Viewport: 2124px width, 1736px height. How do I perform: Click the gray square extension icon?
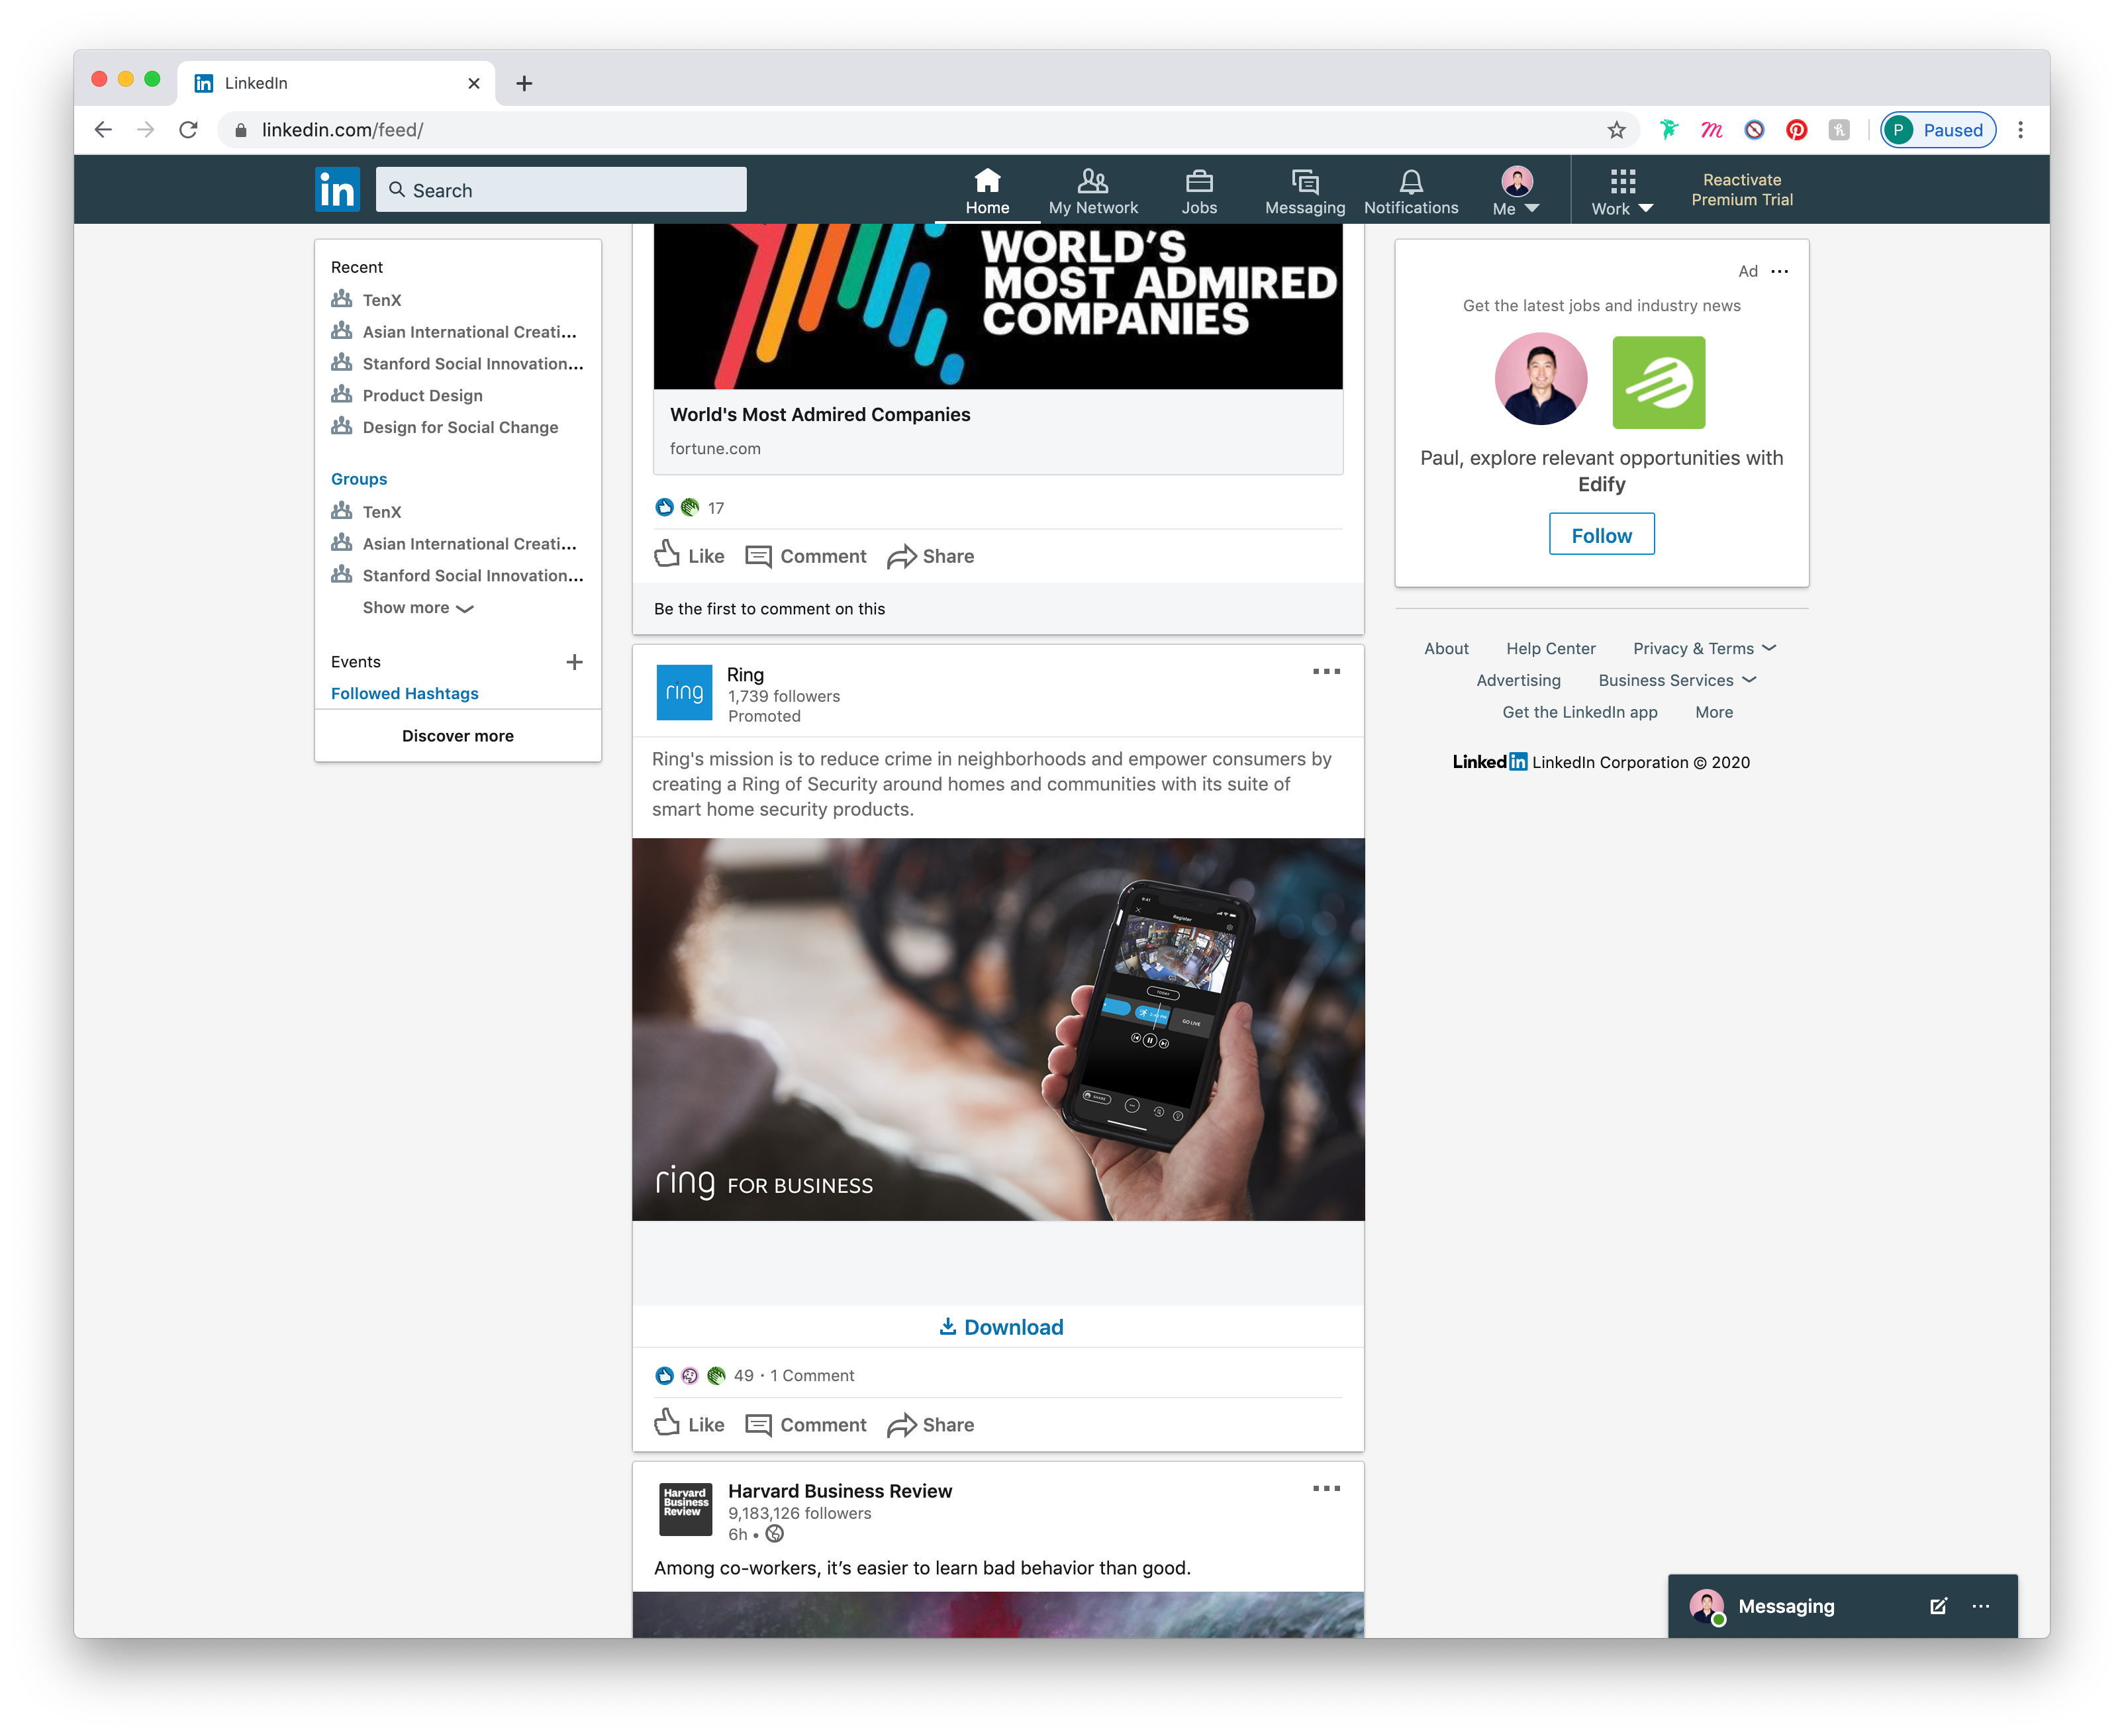pyautogui.click(x=1839, y=130)
